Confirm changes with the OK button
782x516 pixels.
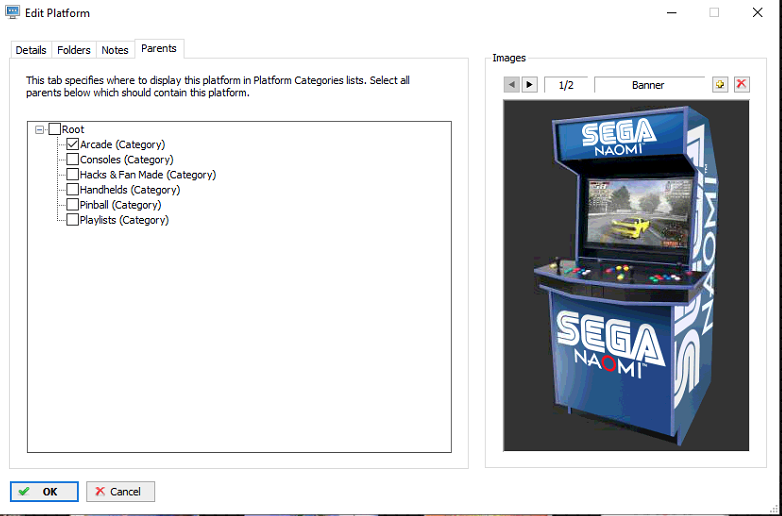[44, 492]
